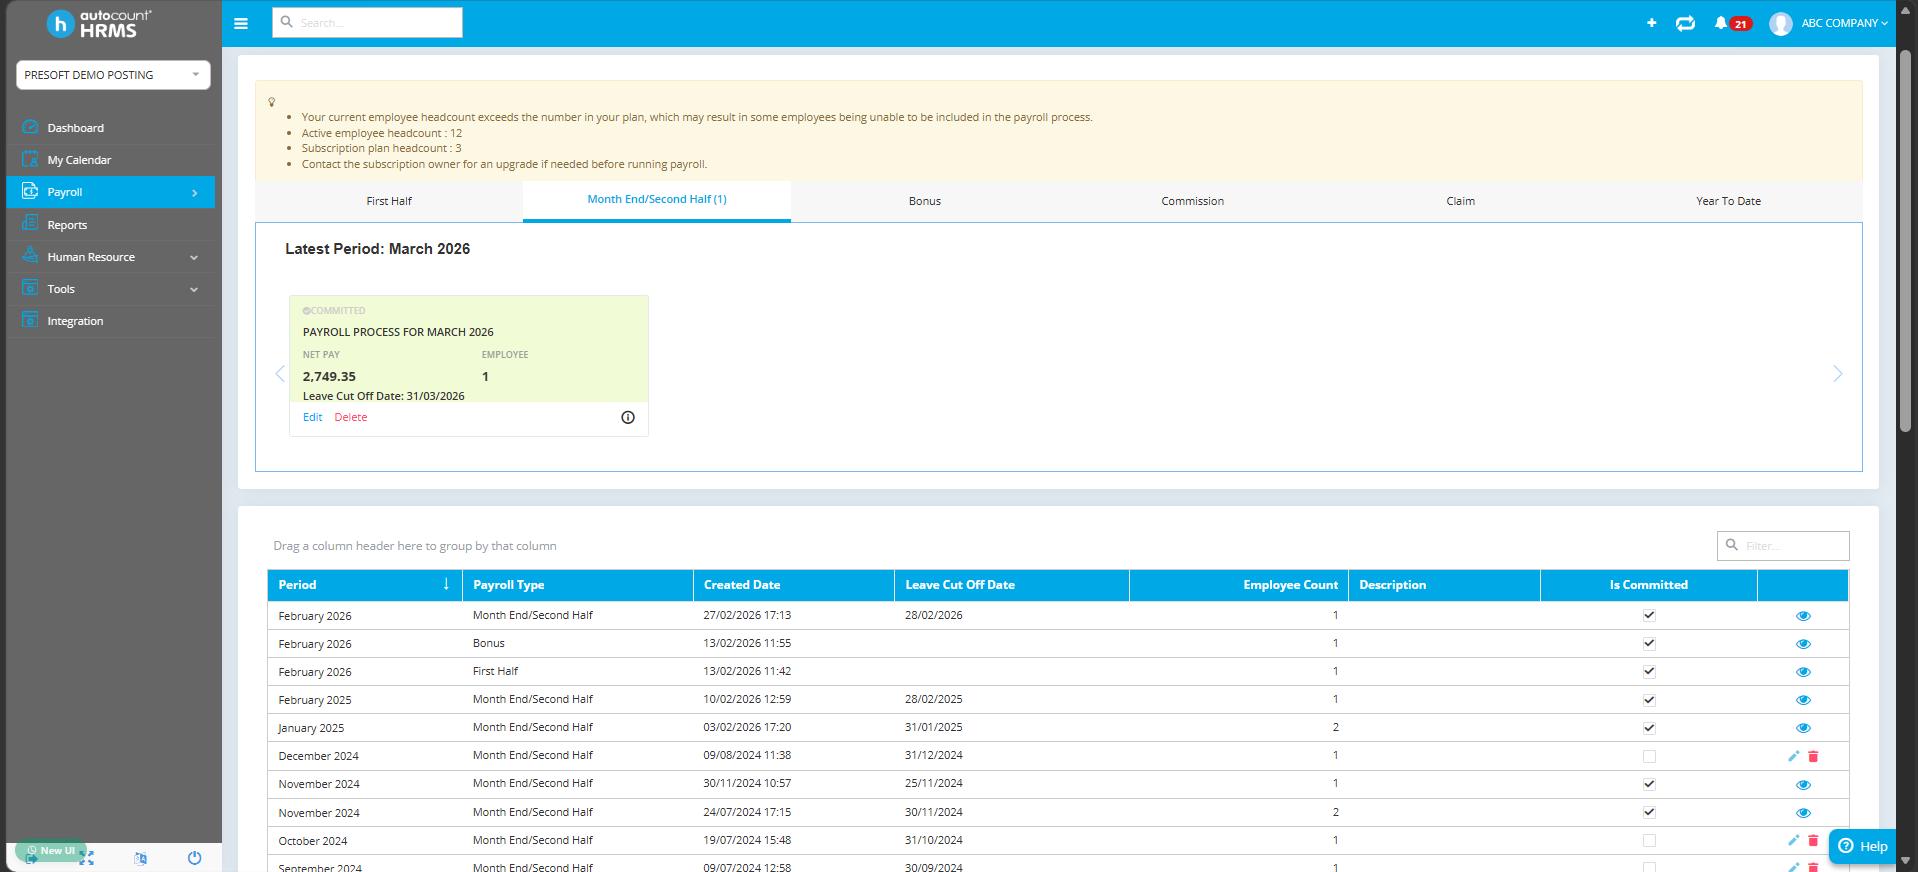1918x872 pixels.
Task: Click the table Filter input field
Action: click(1783, 546)
